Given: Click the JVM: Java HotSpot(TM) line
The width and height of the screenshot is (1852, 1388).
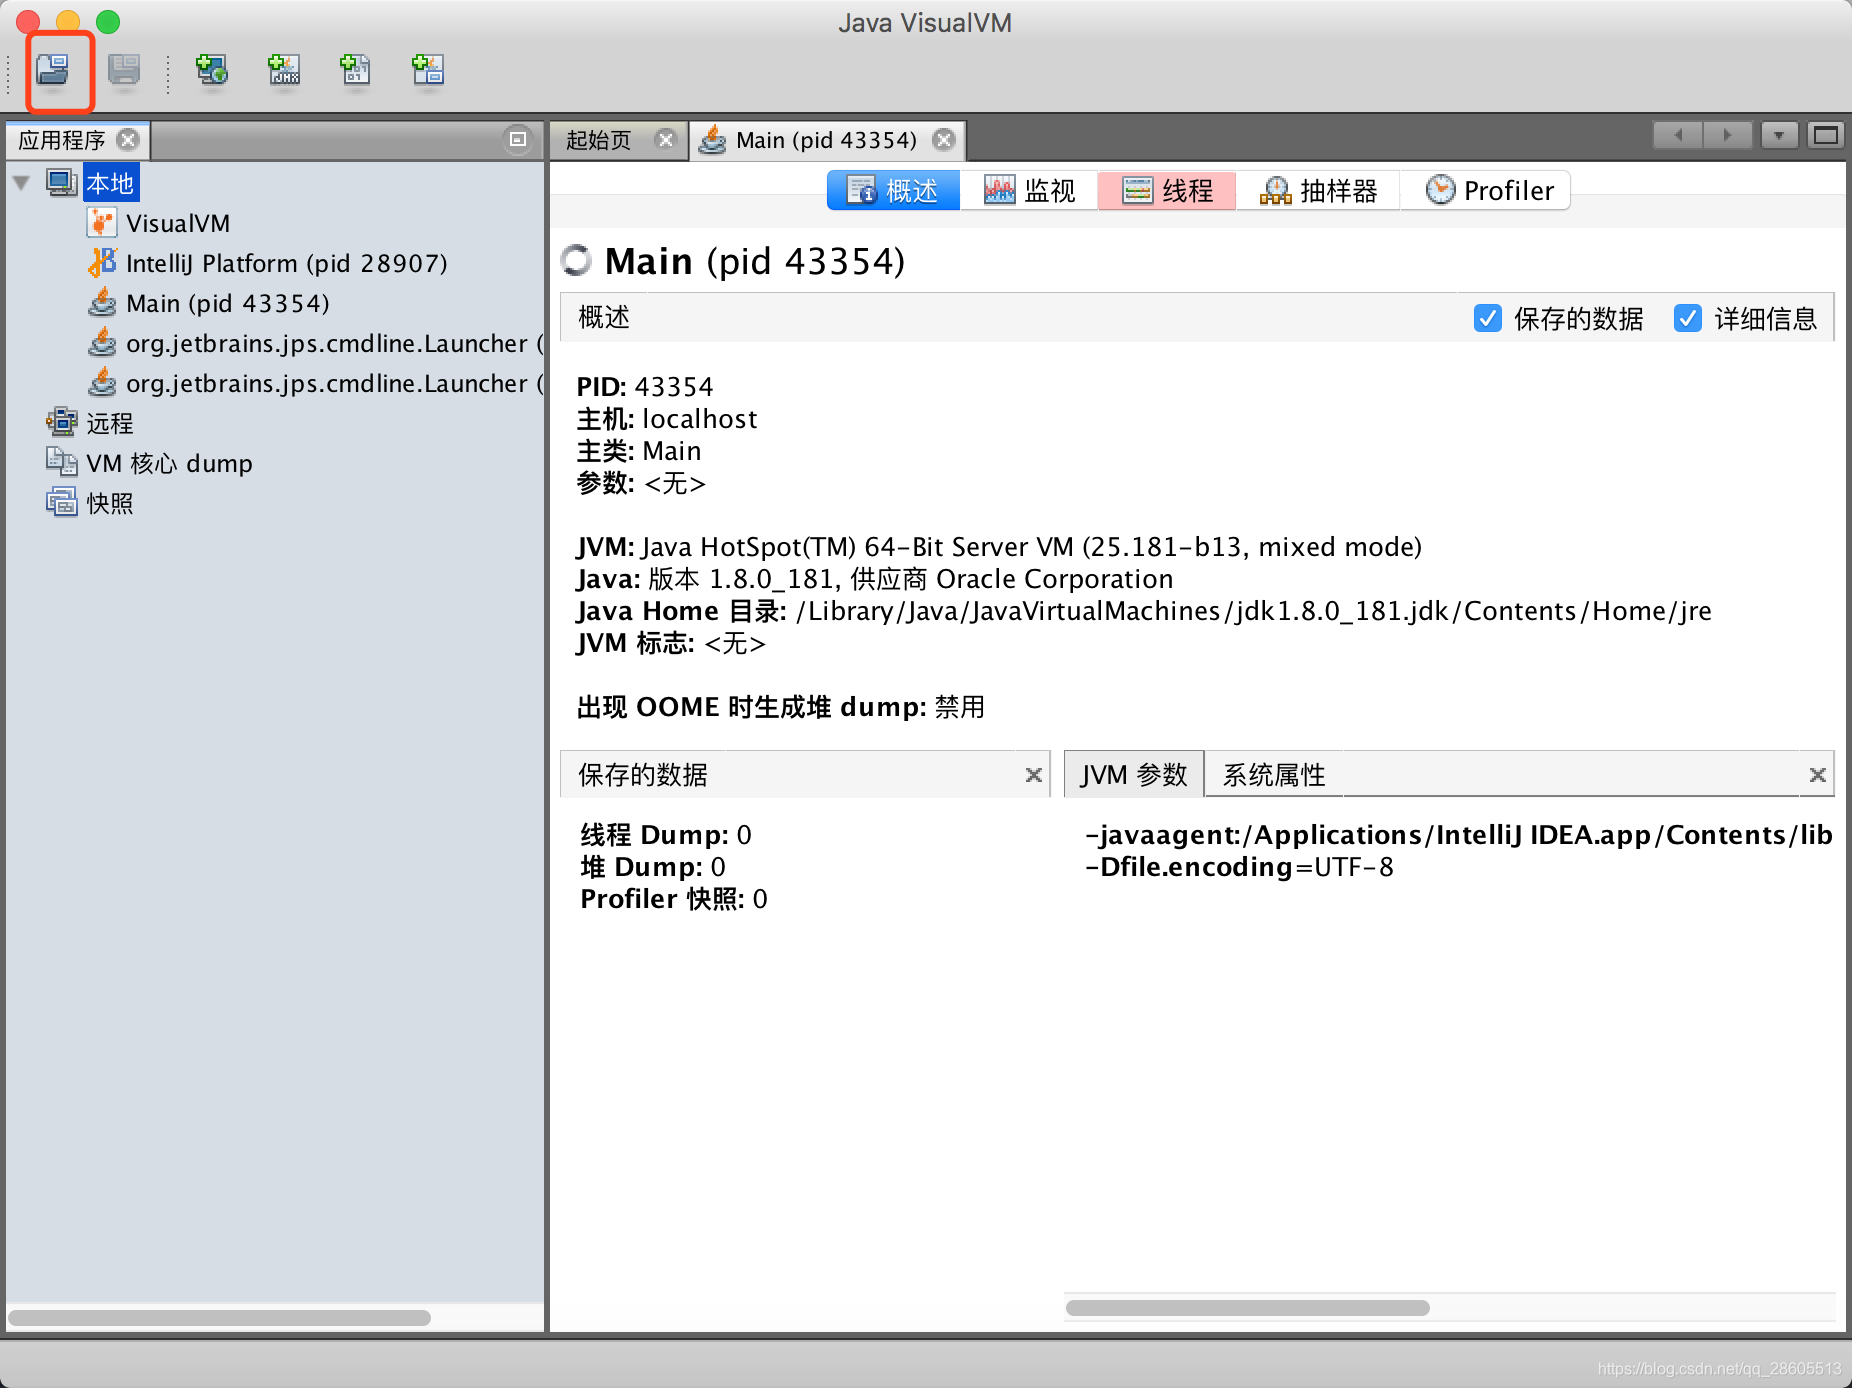Looking at the screenshot, I should pyautogui.click(x=999, y=547).
